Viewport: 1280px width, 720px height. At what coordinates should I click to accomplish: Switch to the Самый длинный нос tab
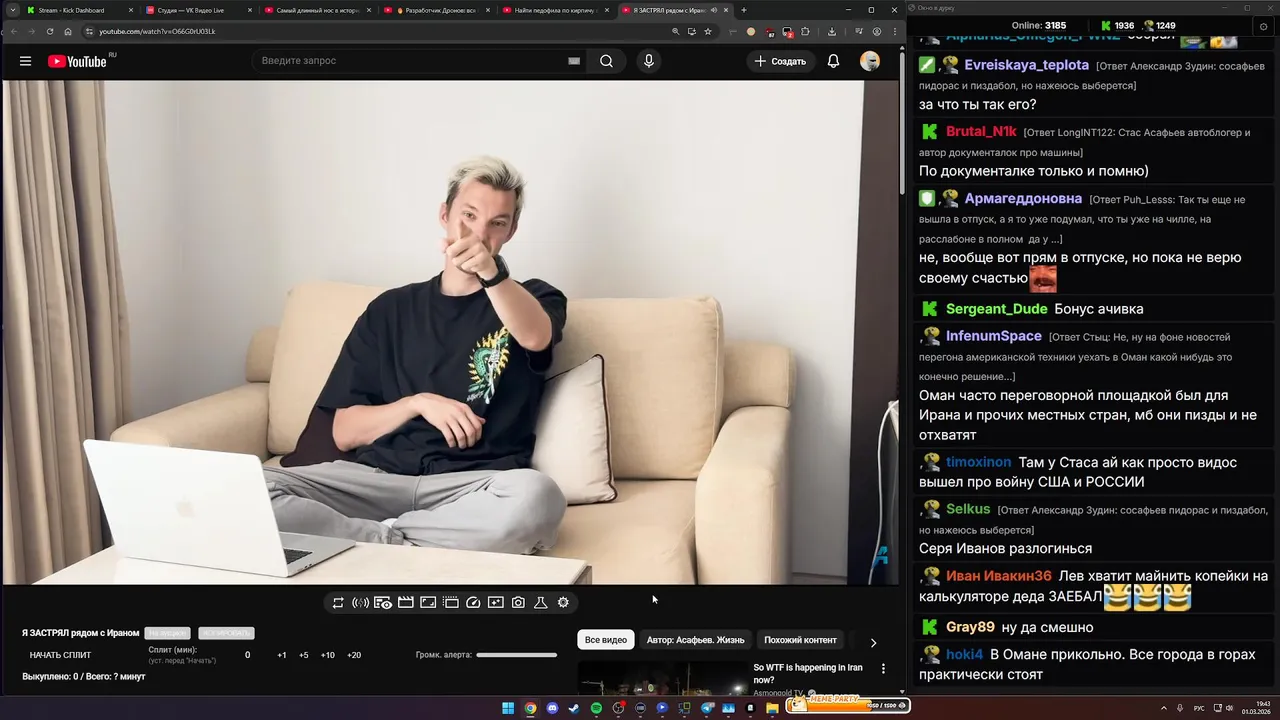pyautogui.click(x=318, y=10)
